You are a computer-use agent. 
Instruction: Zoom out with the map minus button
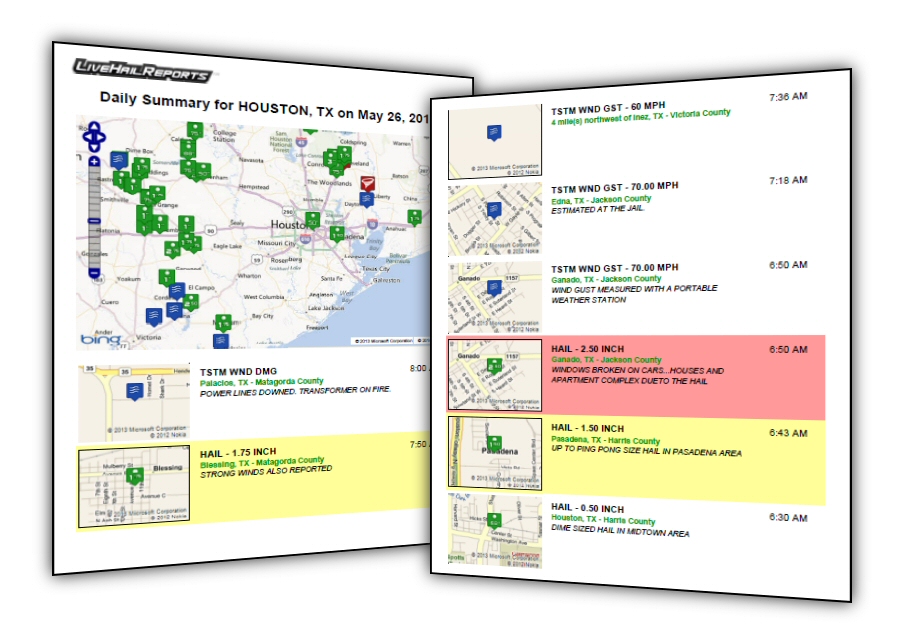(94, 272)
